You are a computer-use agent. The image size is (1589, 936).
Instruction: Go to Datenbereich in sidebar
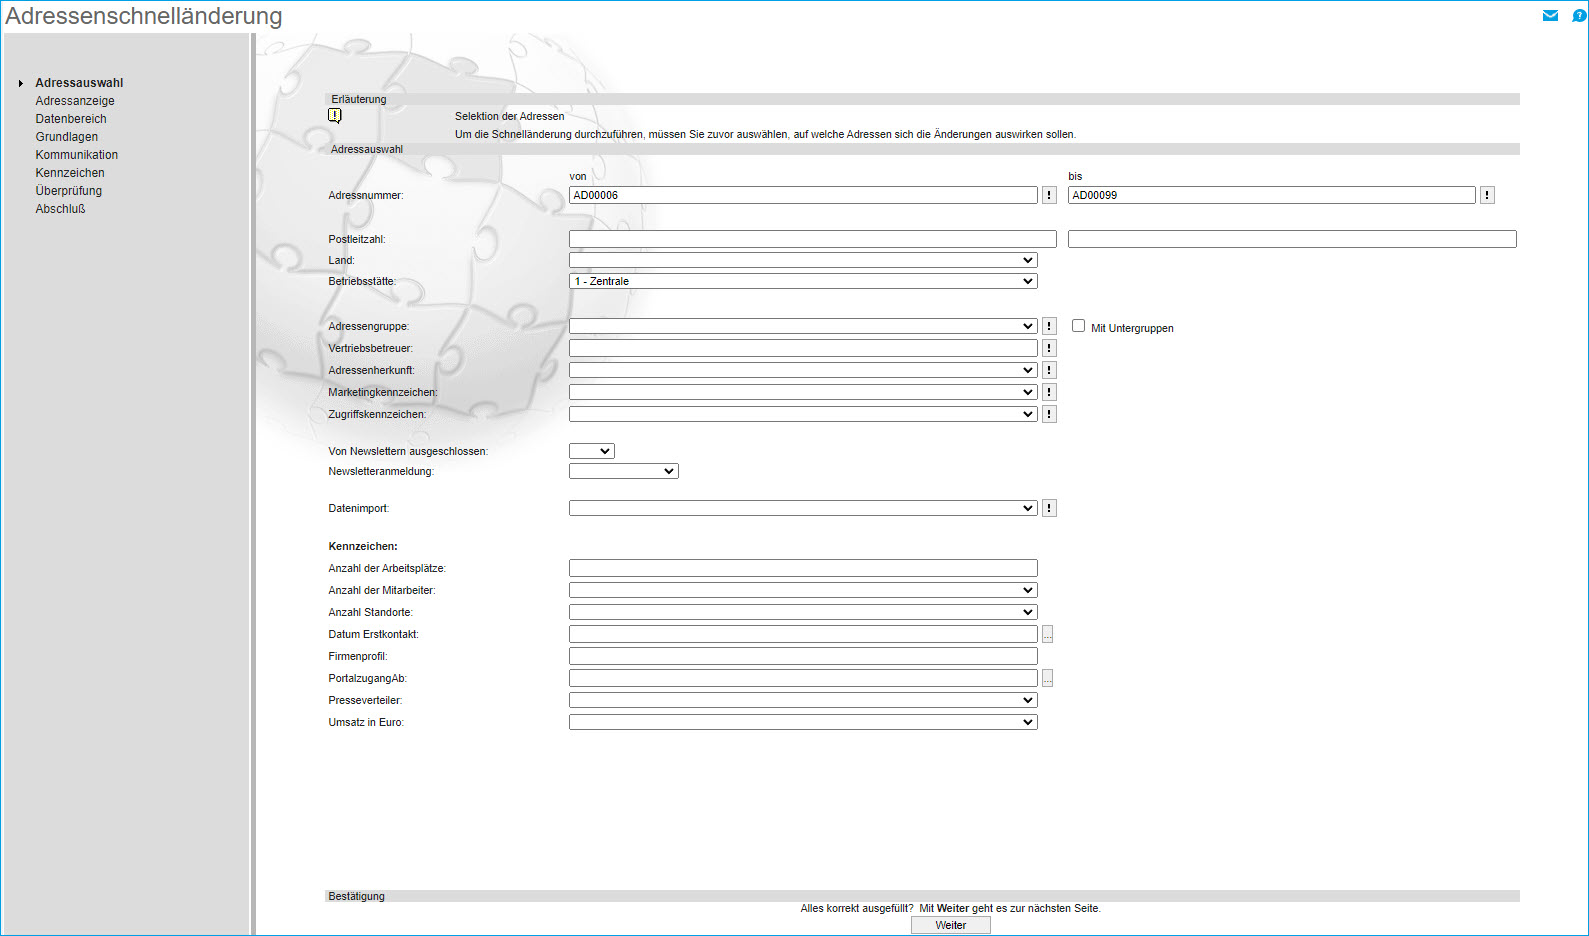pos(71,119)
